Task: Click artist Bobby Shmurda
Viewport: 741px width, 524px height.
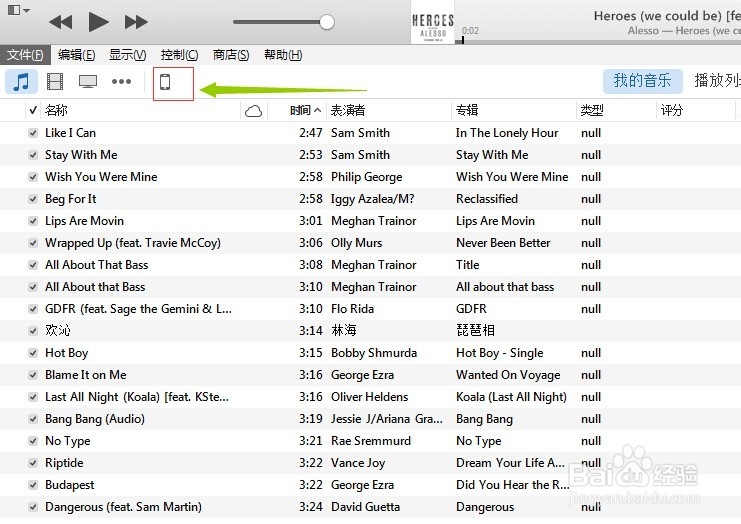Action: coord(374,353)
